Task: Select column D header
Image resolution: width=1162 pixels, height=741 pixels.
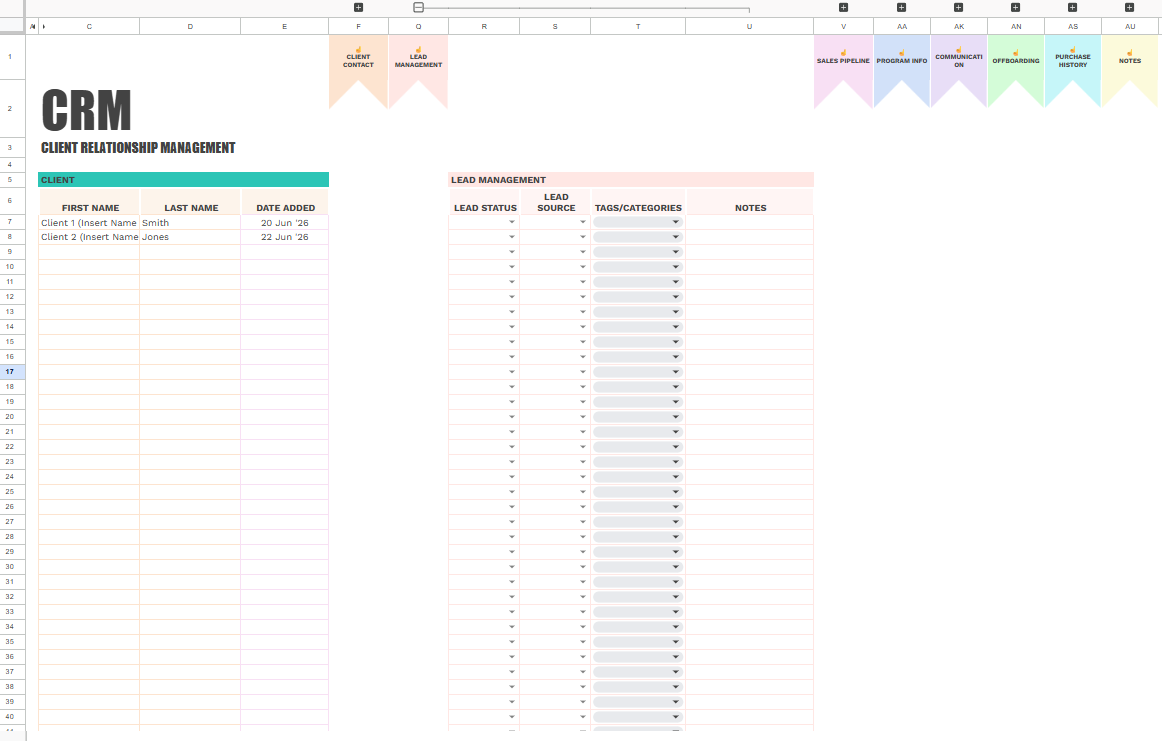Action: pyautogui.click(x=190, y=27)
